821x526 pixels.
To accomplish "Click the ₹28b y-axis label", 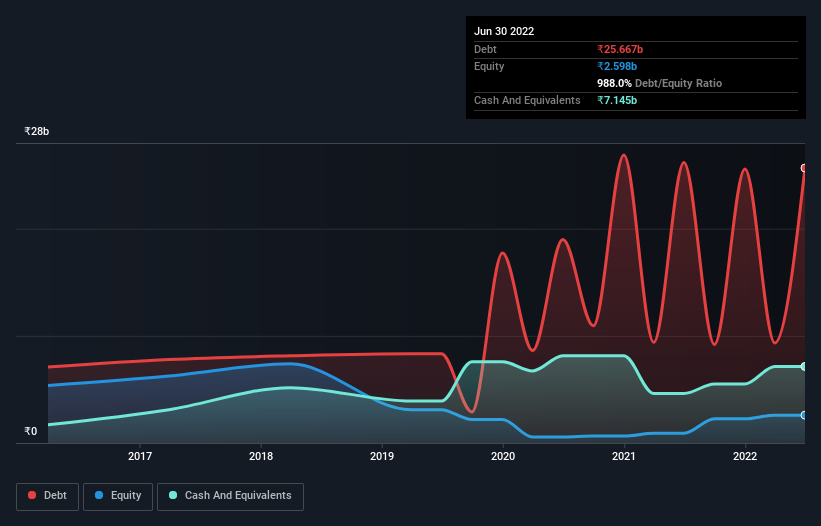I will pyautogui.click(x=37, y=131).
